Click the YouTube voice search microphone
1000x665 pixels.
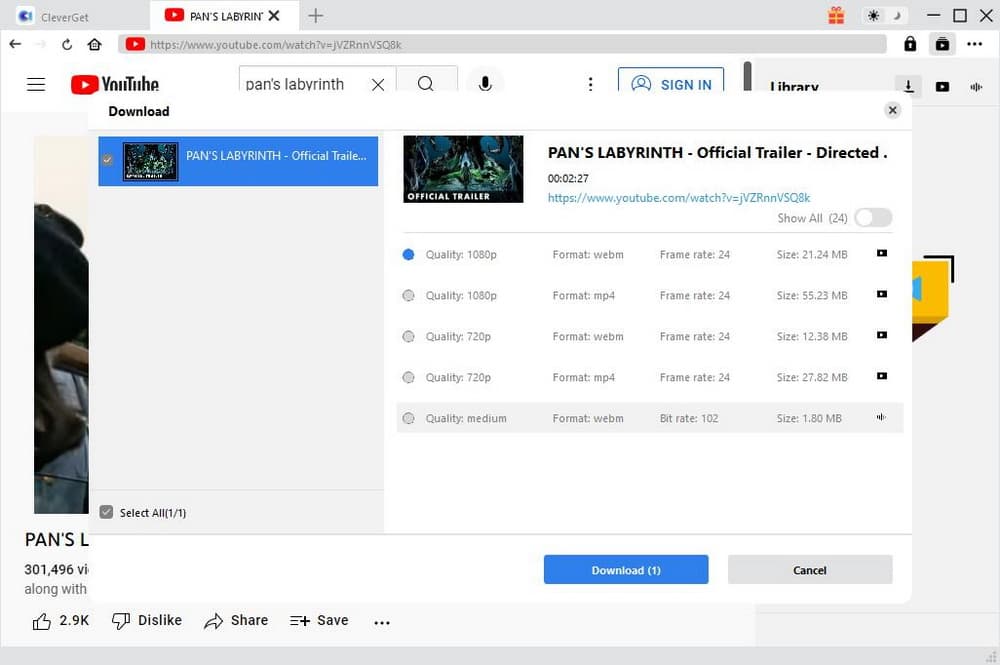pos(485,84)
